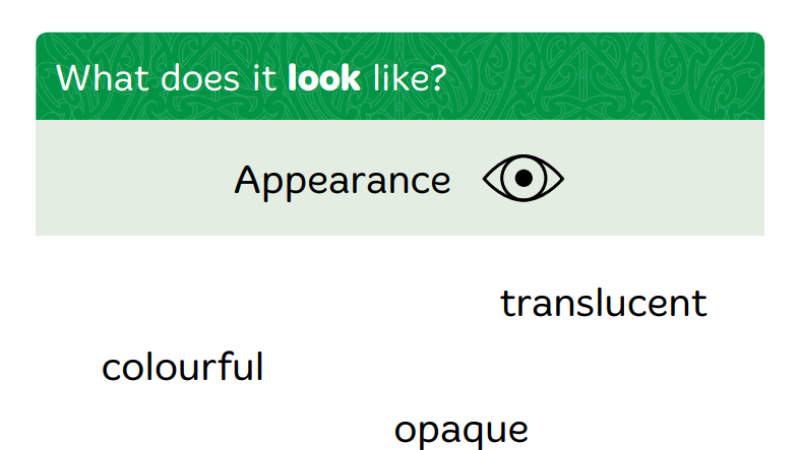
Task: Choose the word colourful
Action: (183, 367)
